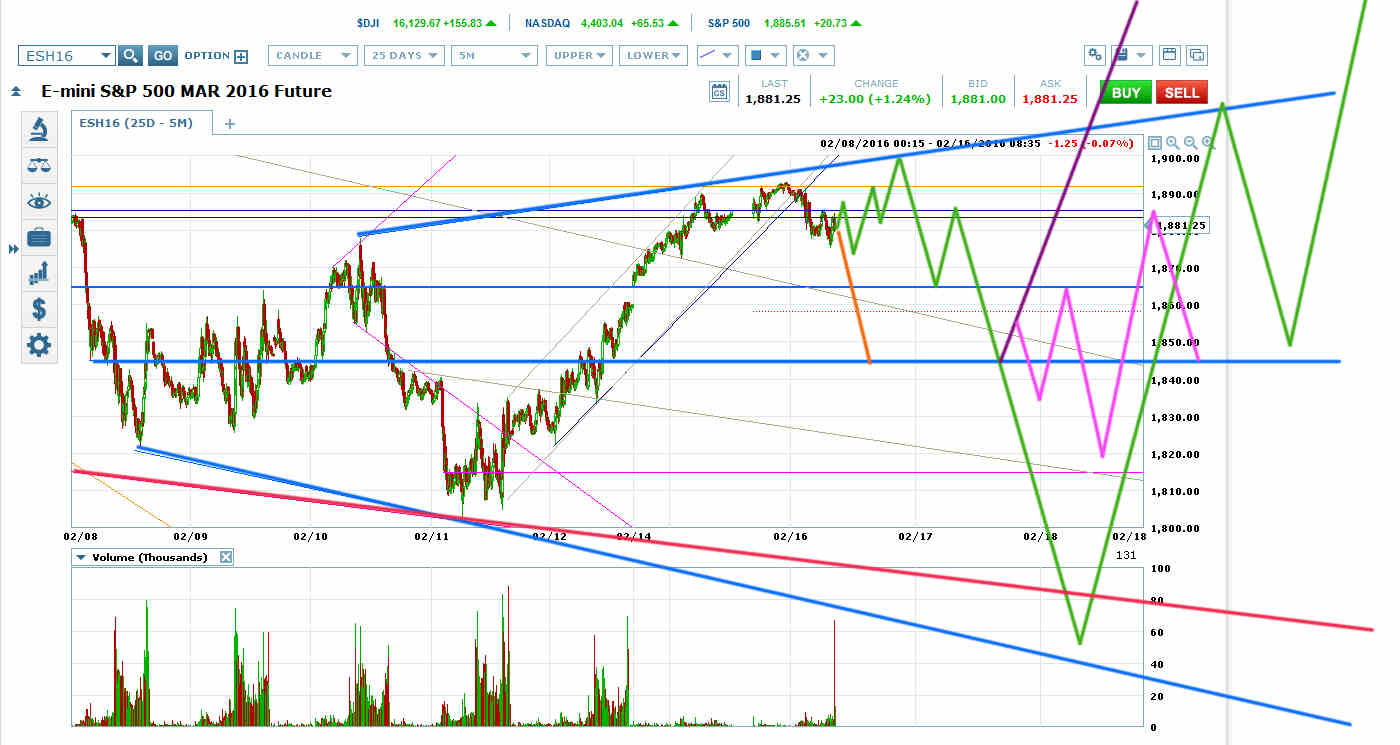Expand the Volume panel triangle menu

81,557
